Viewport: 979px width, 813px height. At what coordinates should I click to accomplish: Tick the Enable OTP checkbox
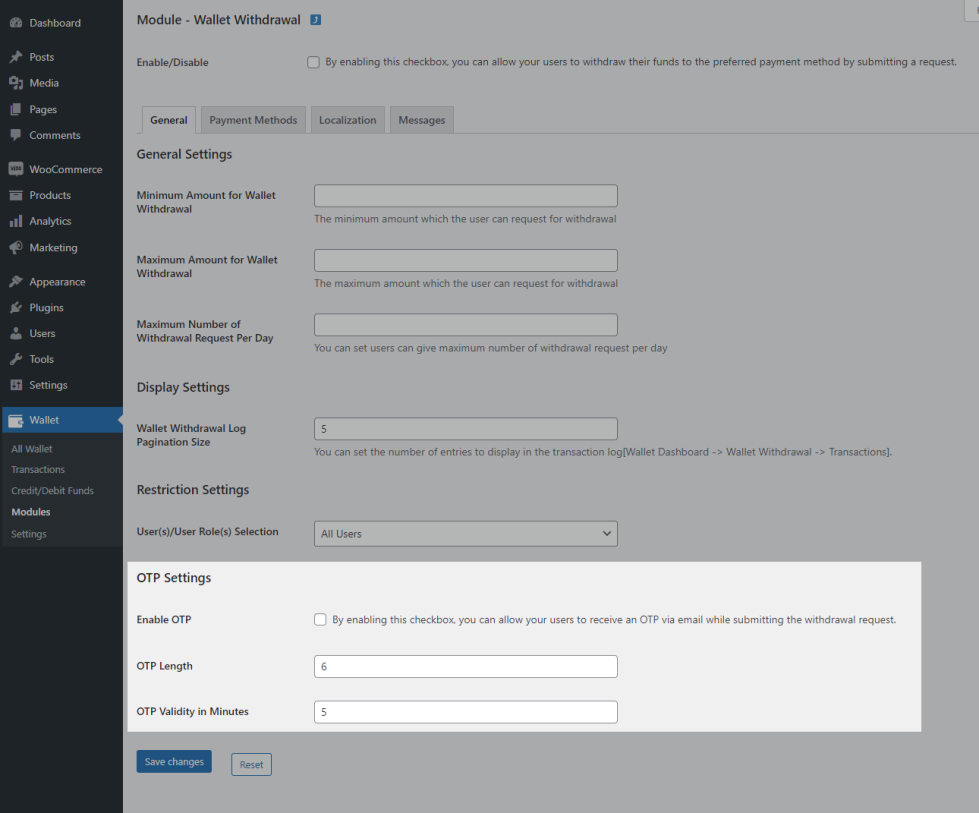(x=320, y=620)
